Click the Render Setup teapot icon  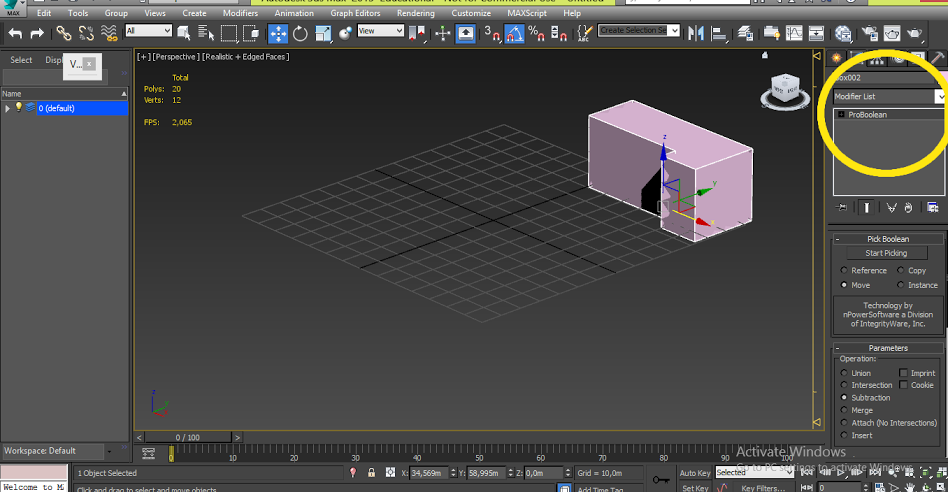(869, 33)
